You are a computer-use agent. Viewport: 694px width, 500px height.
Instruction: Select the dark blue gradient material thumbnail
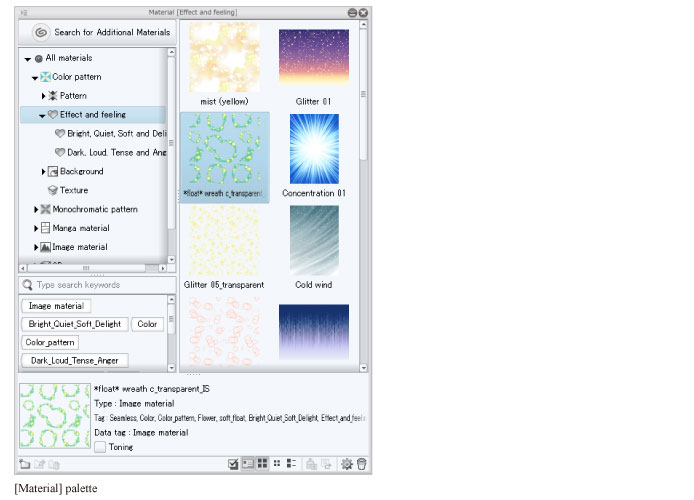(x=314, y=332)
